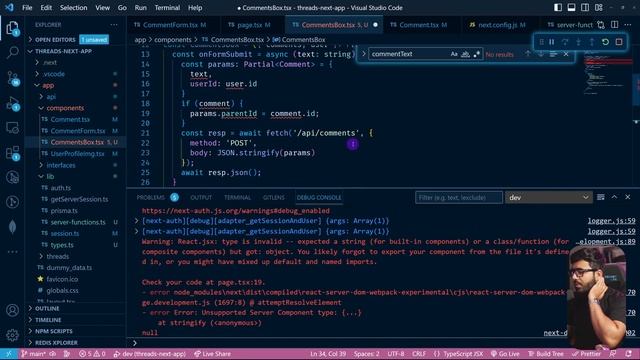Open the Search view in activity bar
Image resolution: width=640 pixels, height=360 pixels.
pyautogui.click(x=13, y=52)
